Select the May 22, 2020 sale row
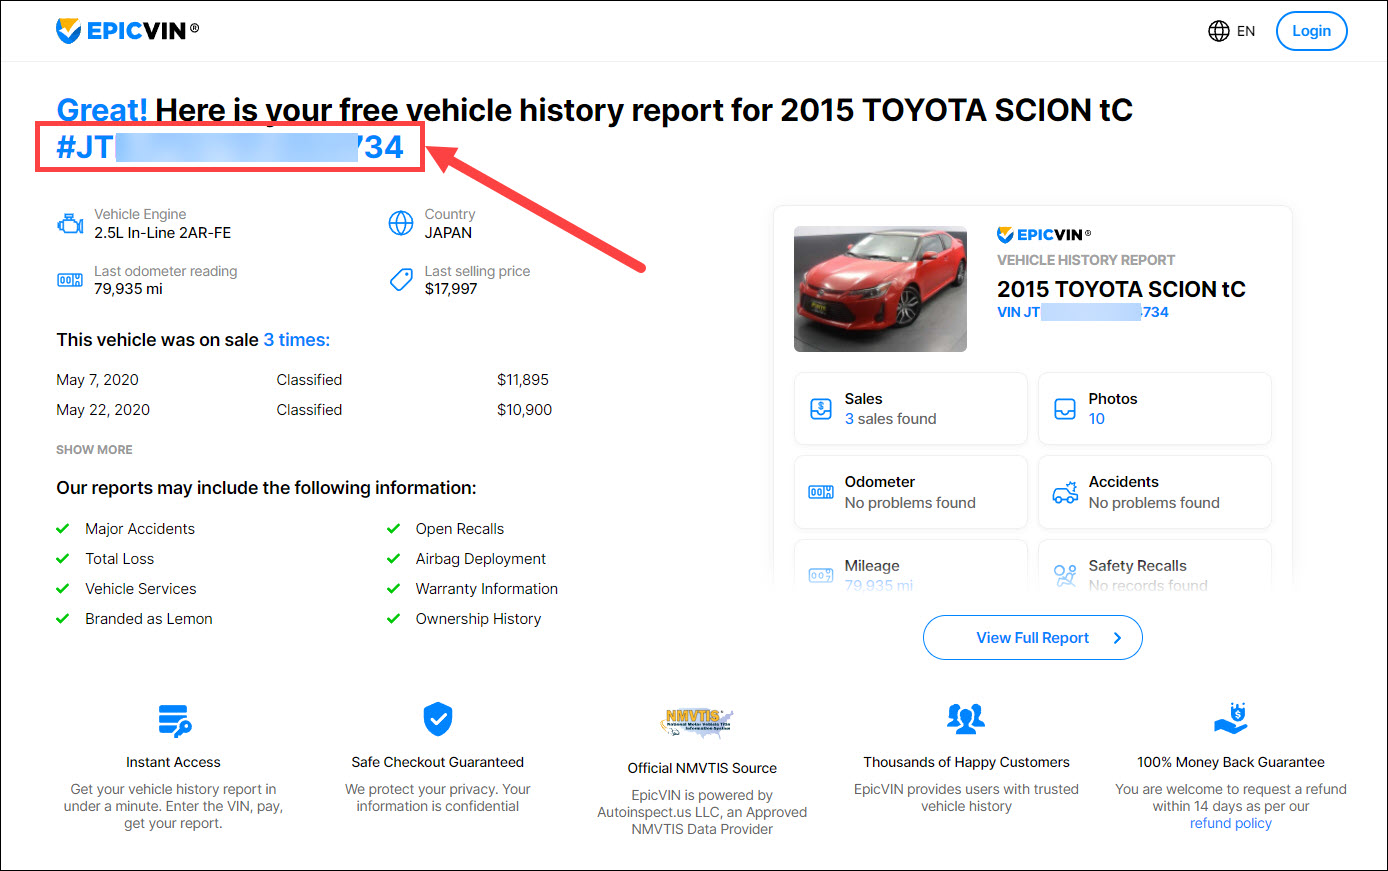Image resolution: width=1388 pixels, height=871 pixels. 304,410
